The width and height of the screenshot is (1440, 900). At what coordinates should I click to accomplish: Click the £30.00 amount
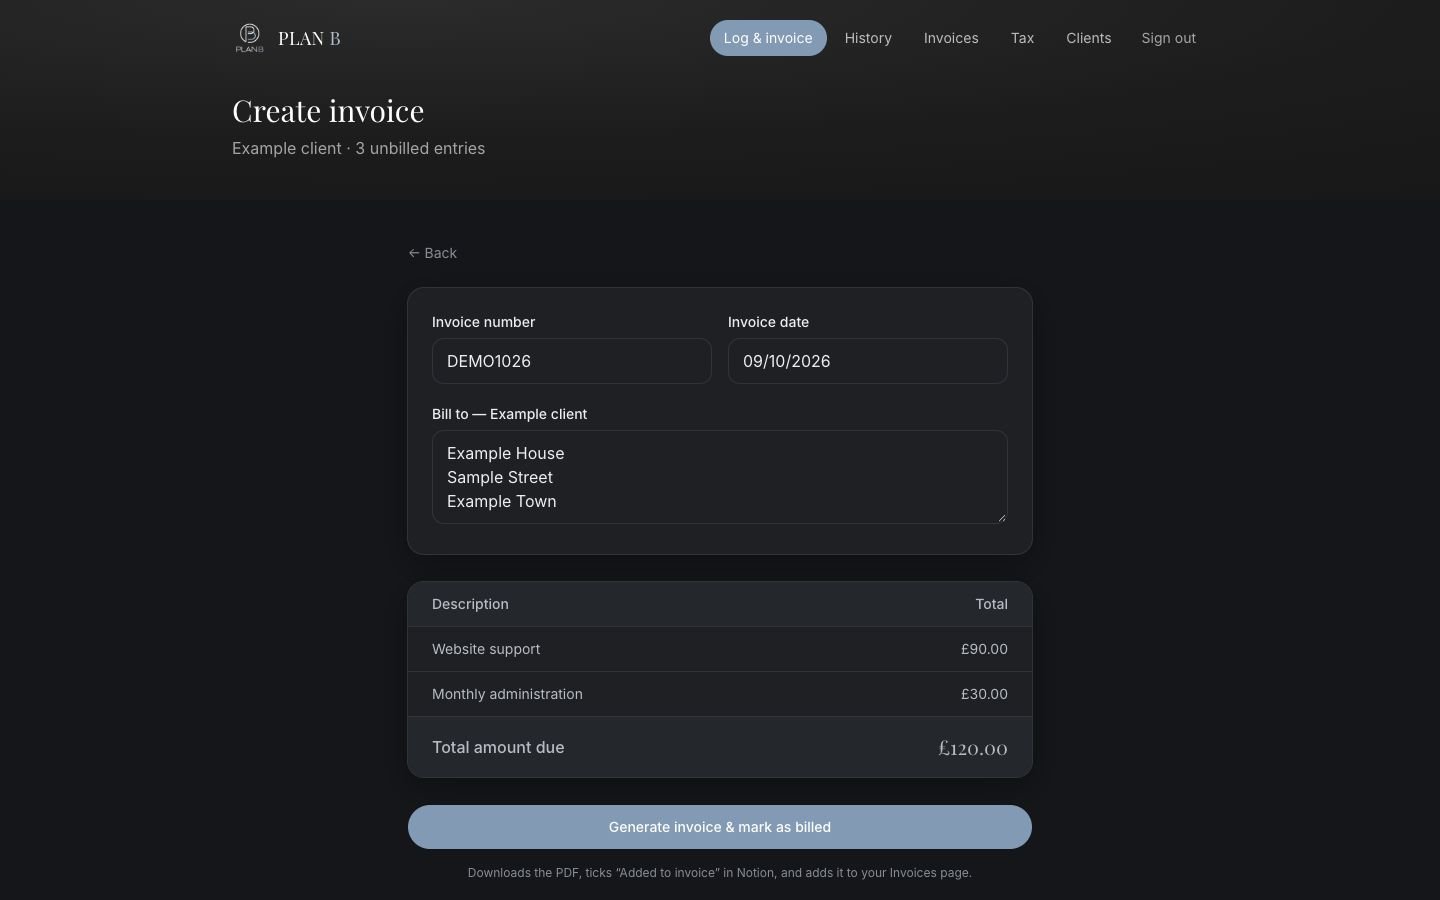[x=984, y=694]
